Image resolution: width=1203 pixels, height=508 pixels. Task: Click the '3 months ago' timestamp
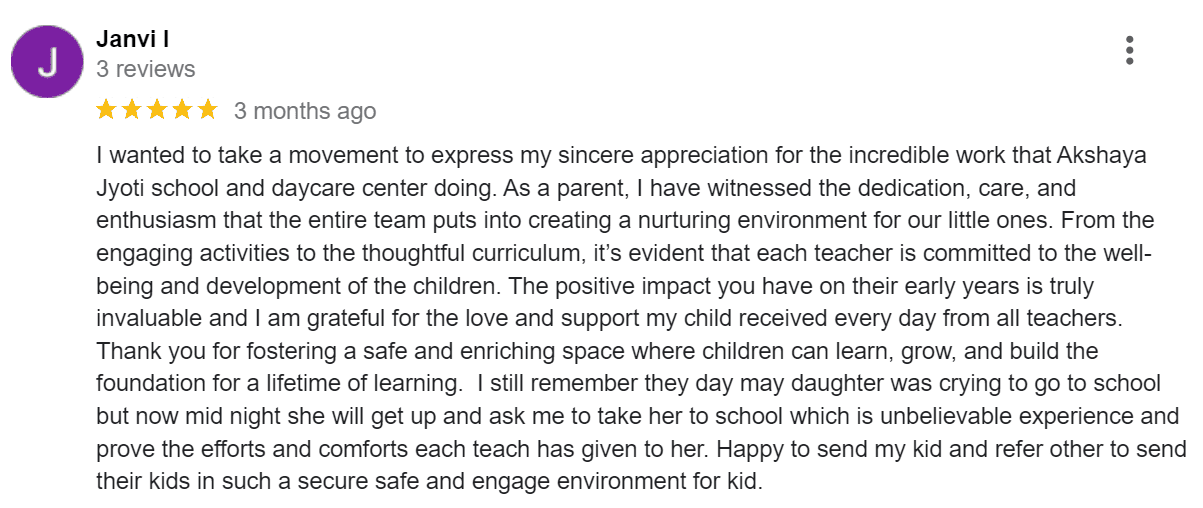pyautogui.click(x=305, y=111)
